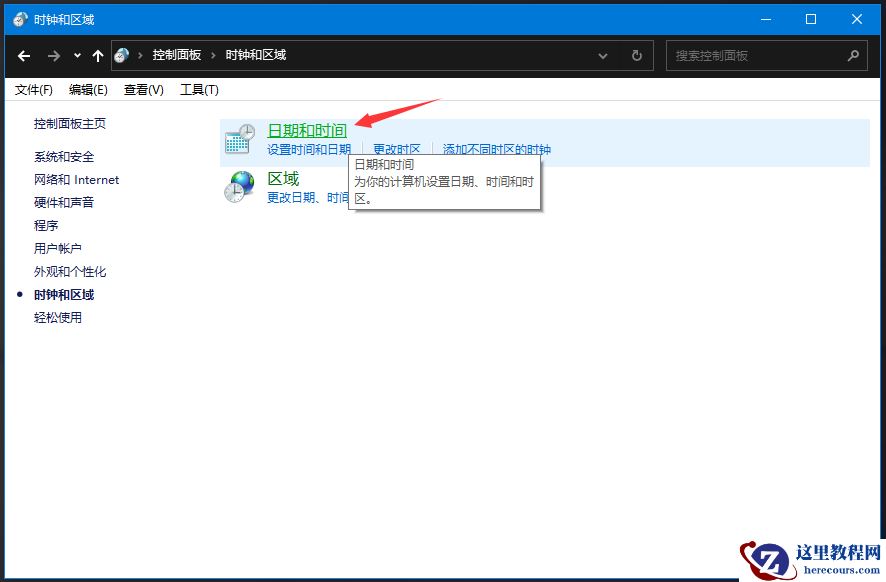The image size is (886, 582).
Task: Click the 更改时区 link
Action: click(x=396, y=148)
